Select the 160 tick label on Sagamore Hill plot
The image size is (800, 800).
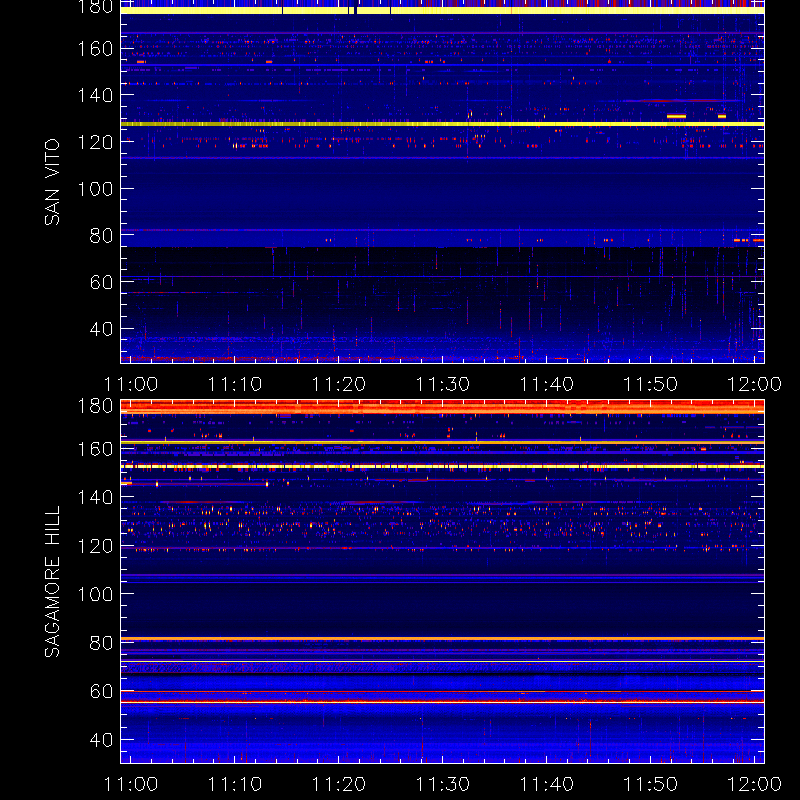(x=95, y=449)
